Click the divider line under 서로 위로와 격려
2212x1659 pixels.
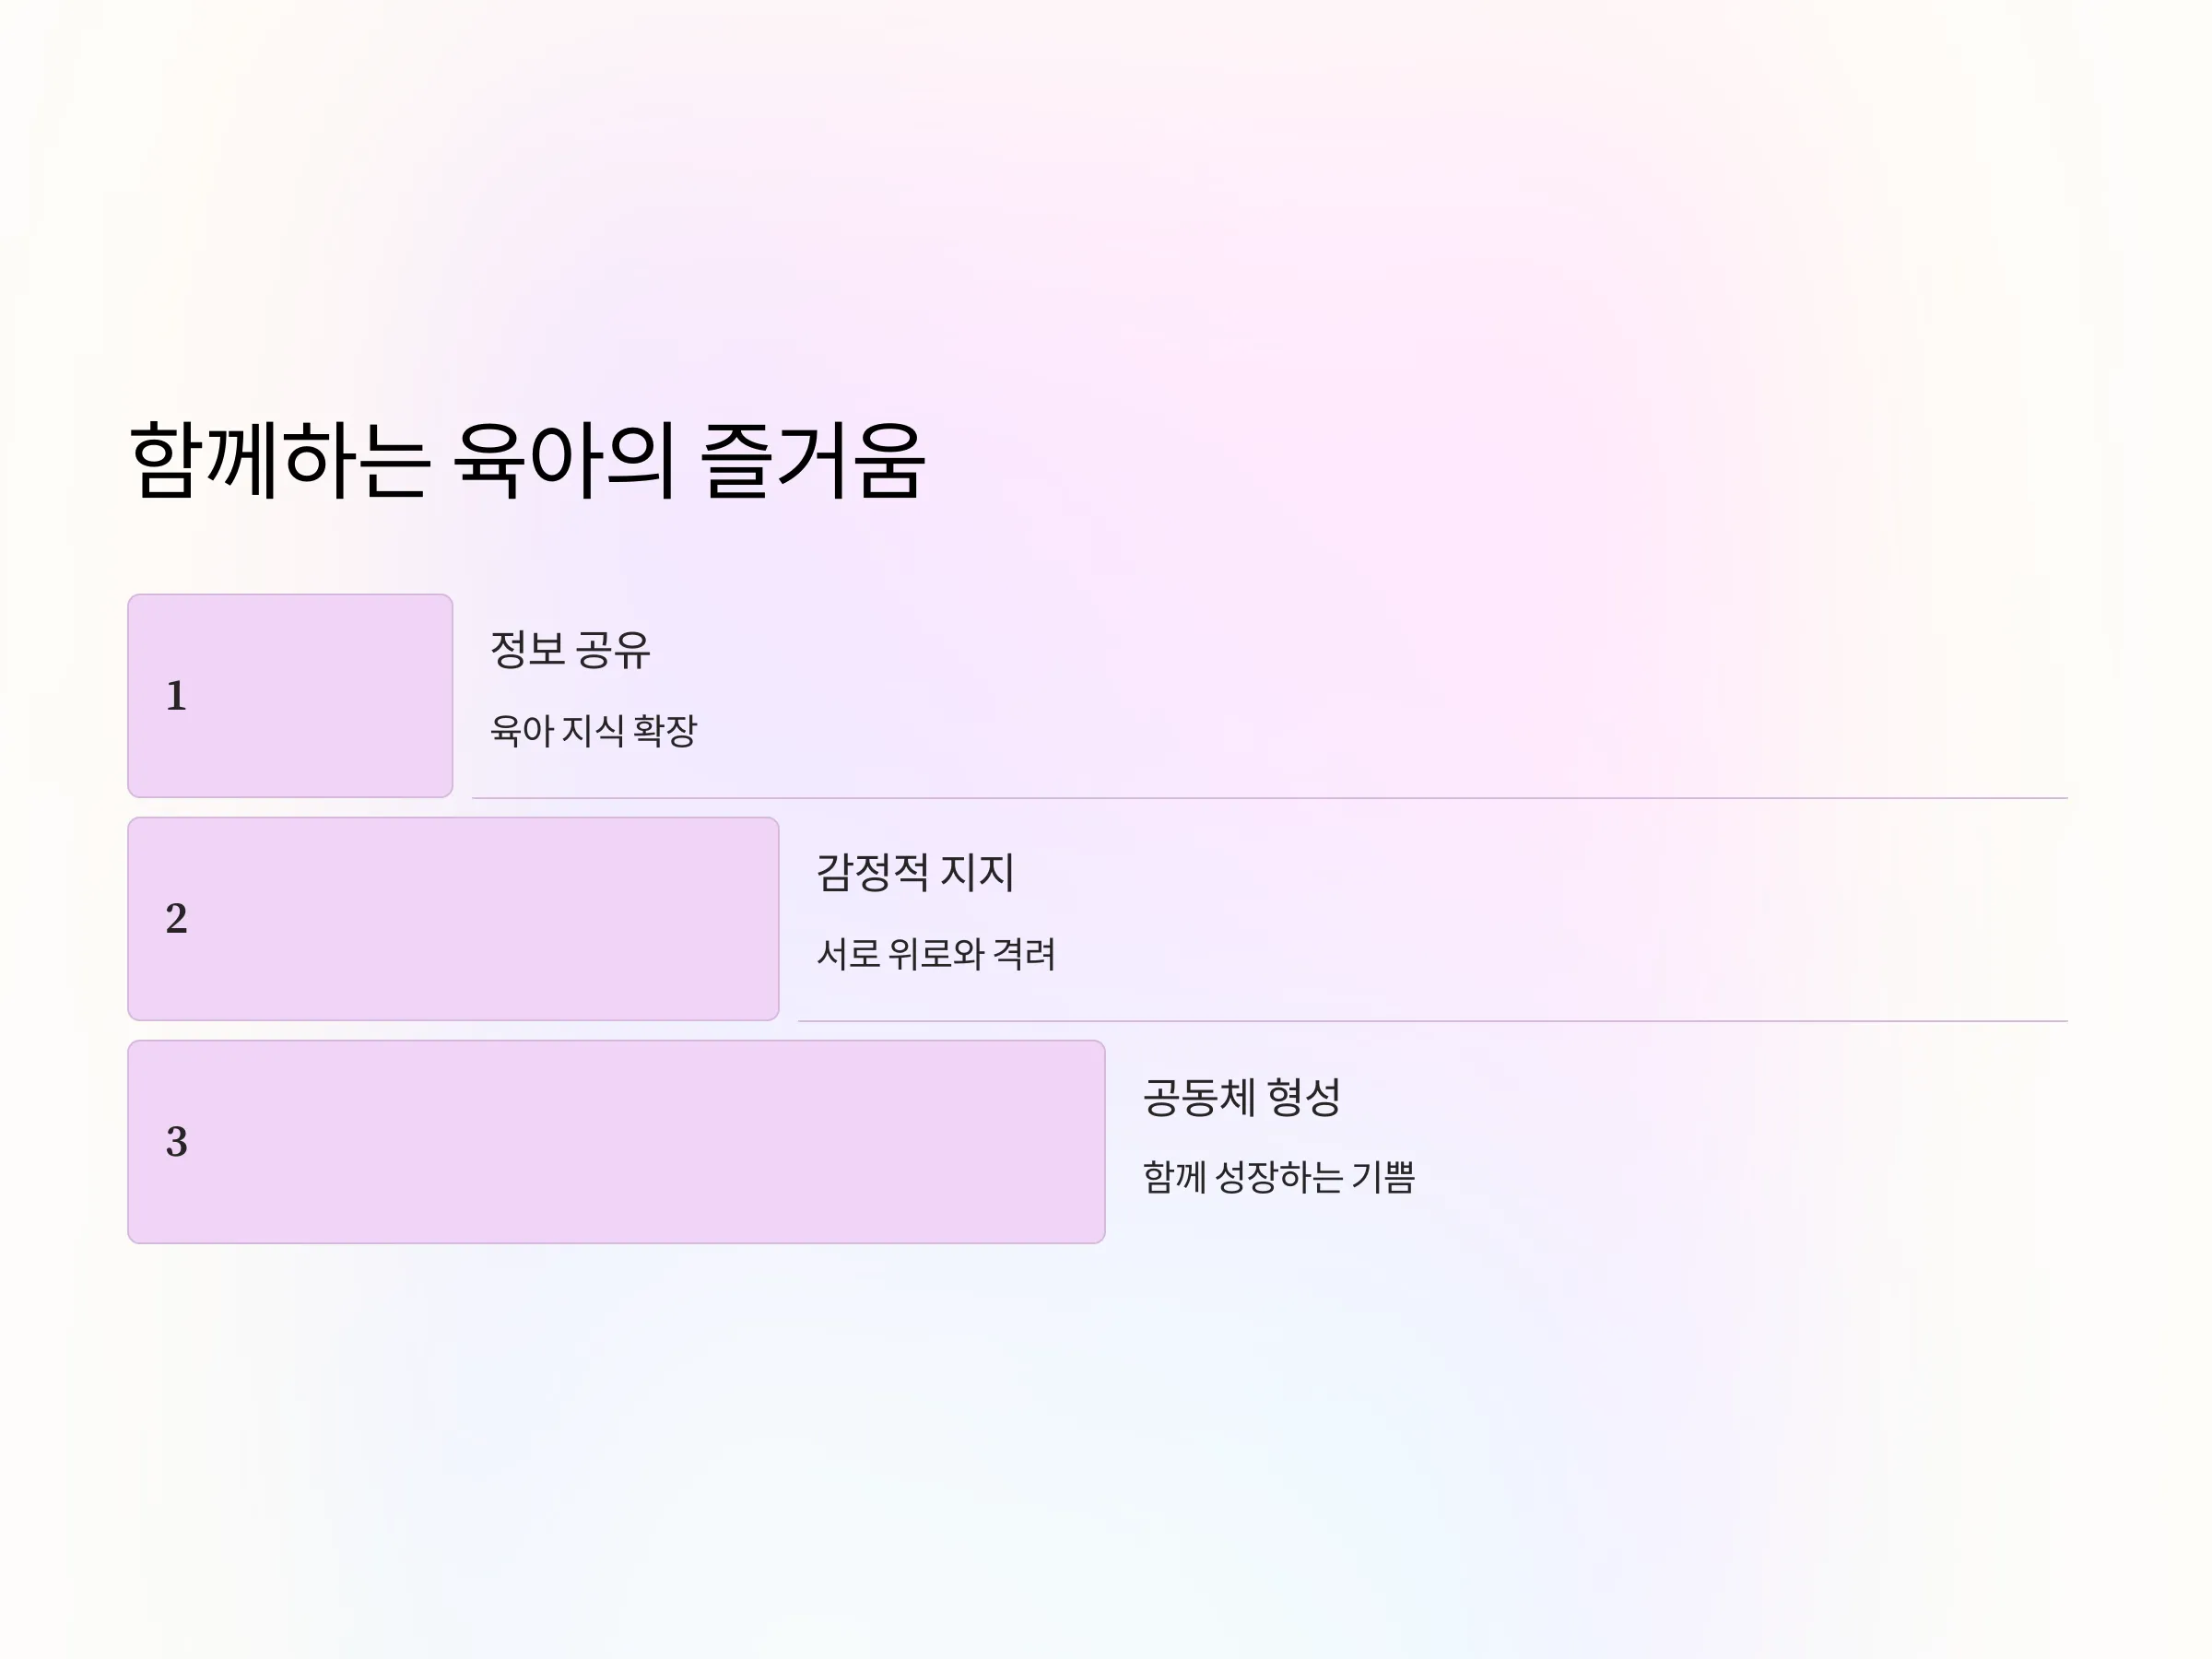tap(1432, 1021)
